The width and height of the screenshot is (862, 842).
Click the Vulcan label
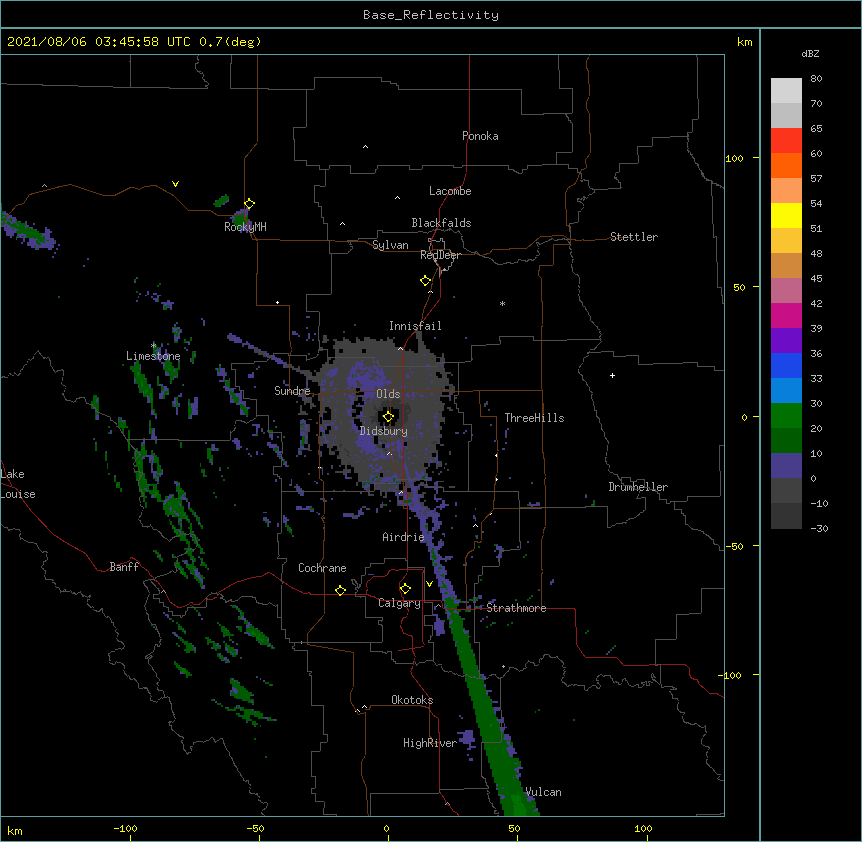coord(543,792)
